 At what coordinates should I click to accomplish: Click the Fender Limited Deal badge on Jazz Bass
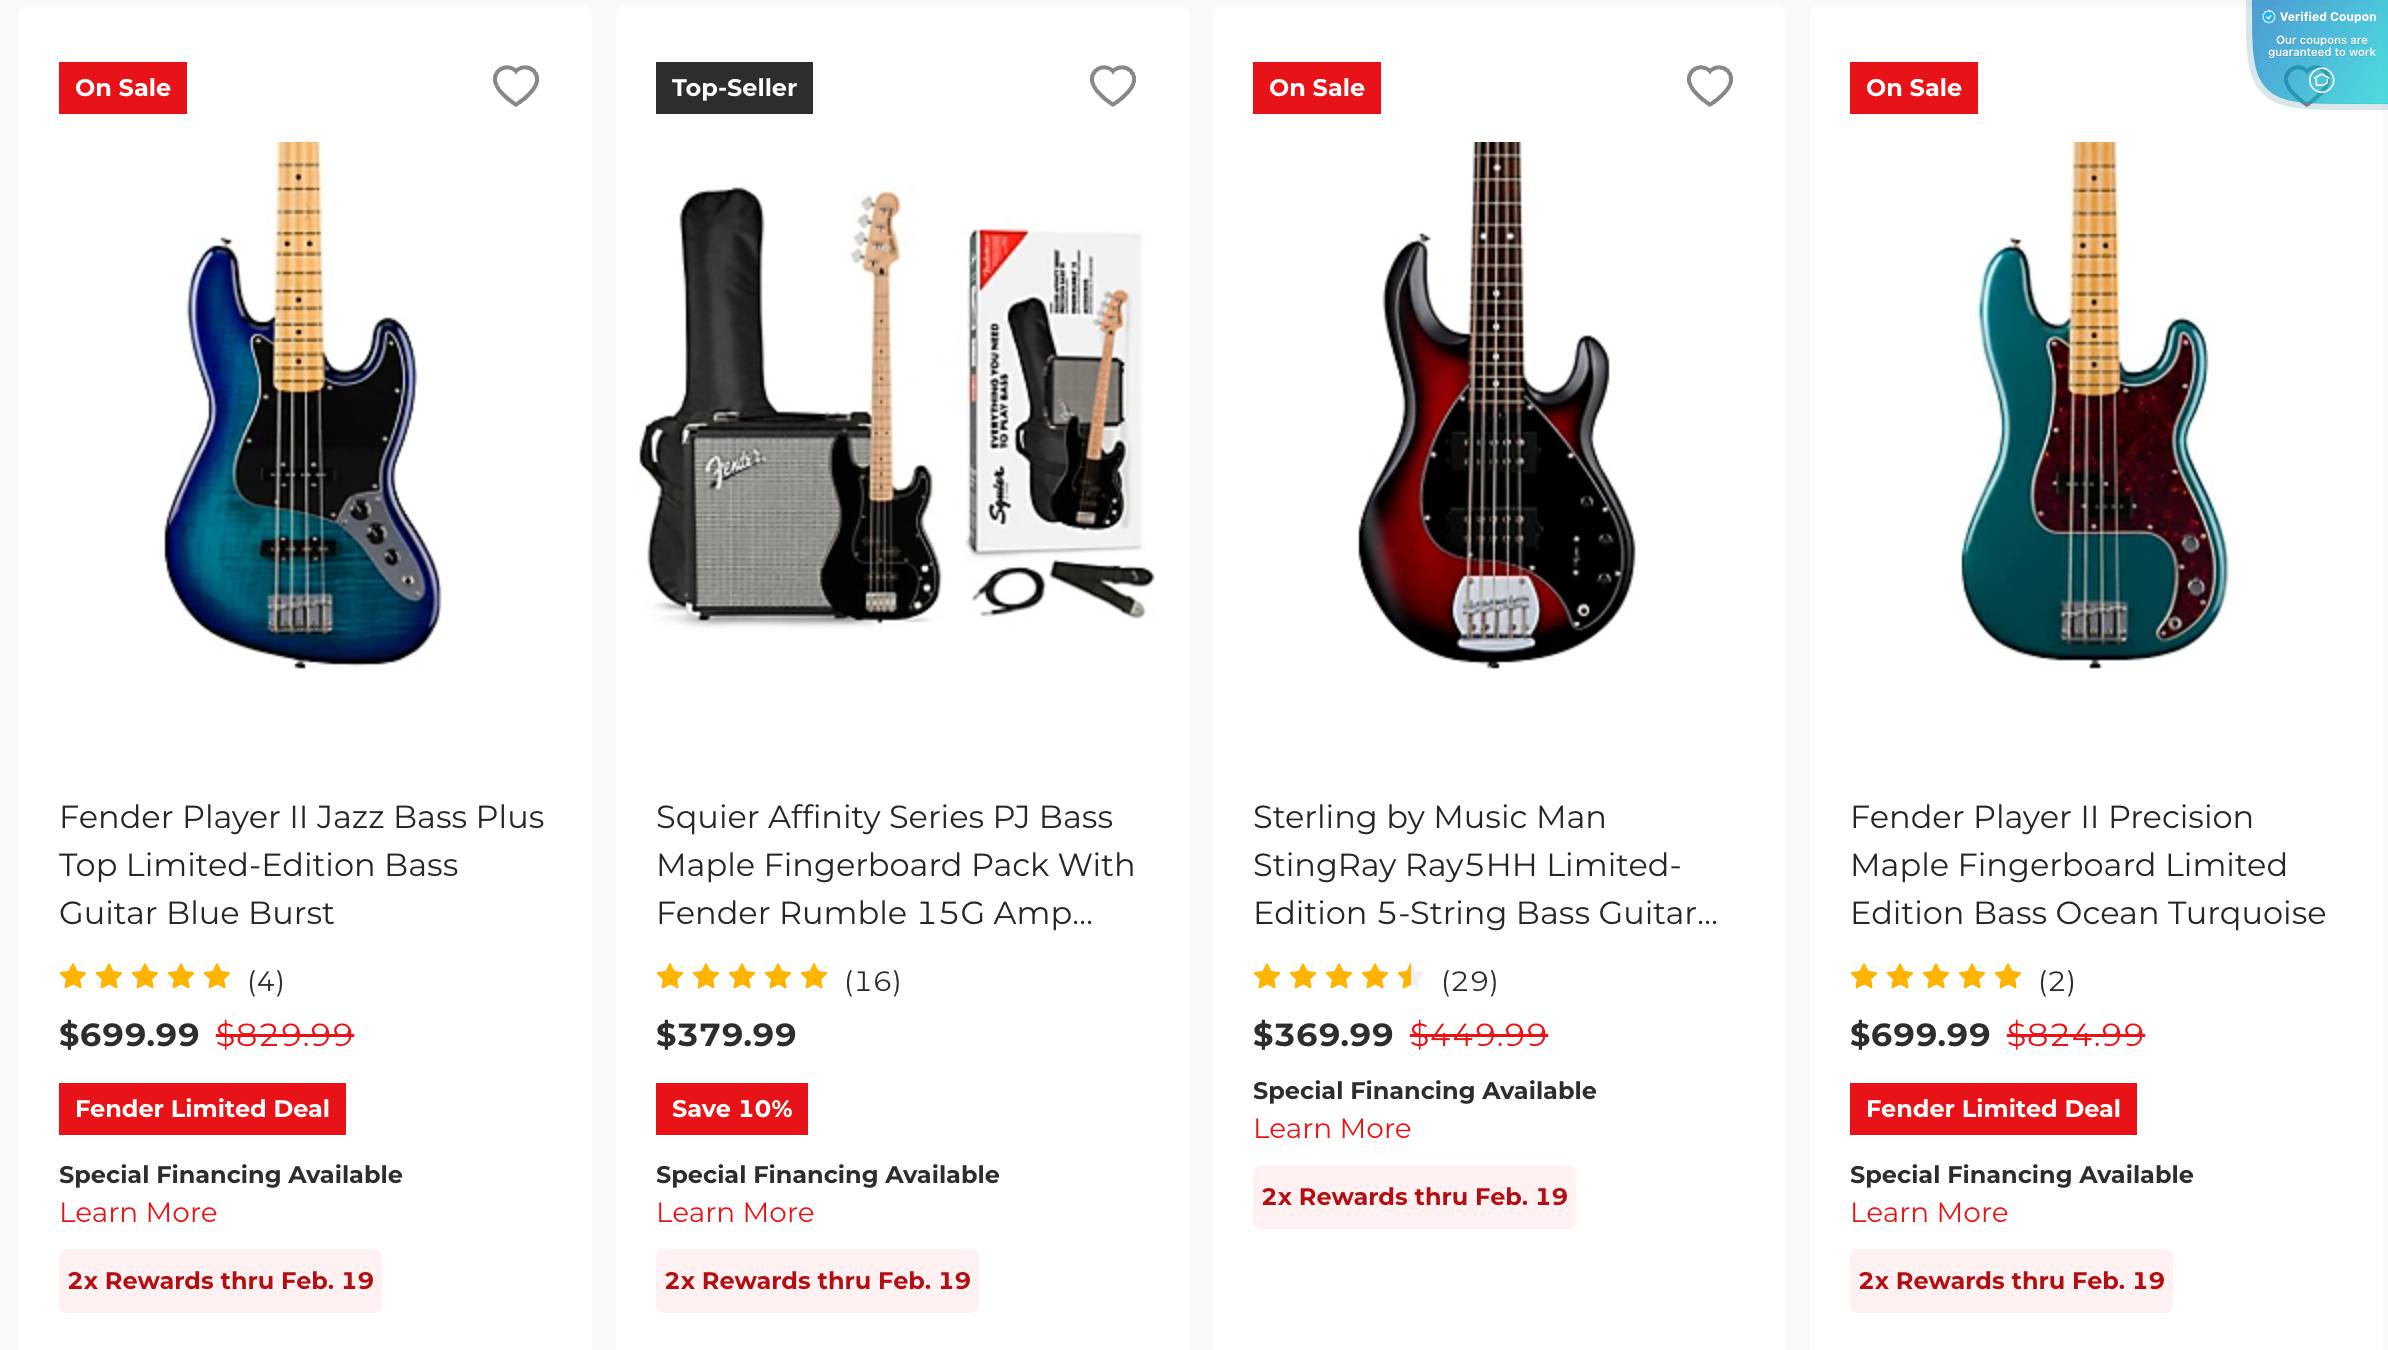(x=201, y=1109)
